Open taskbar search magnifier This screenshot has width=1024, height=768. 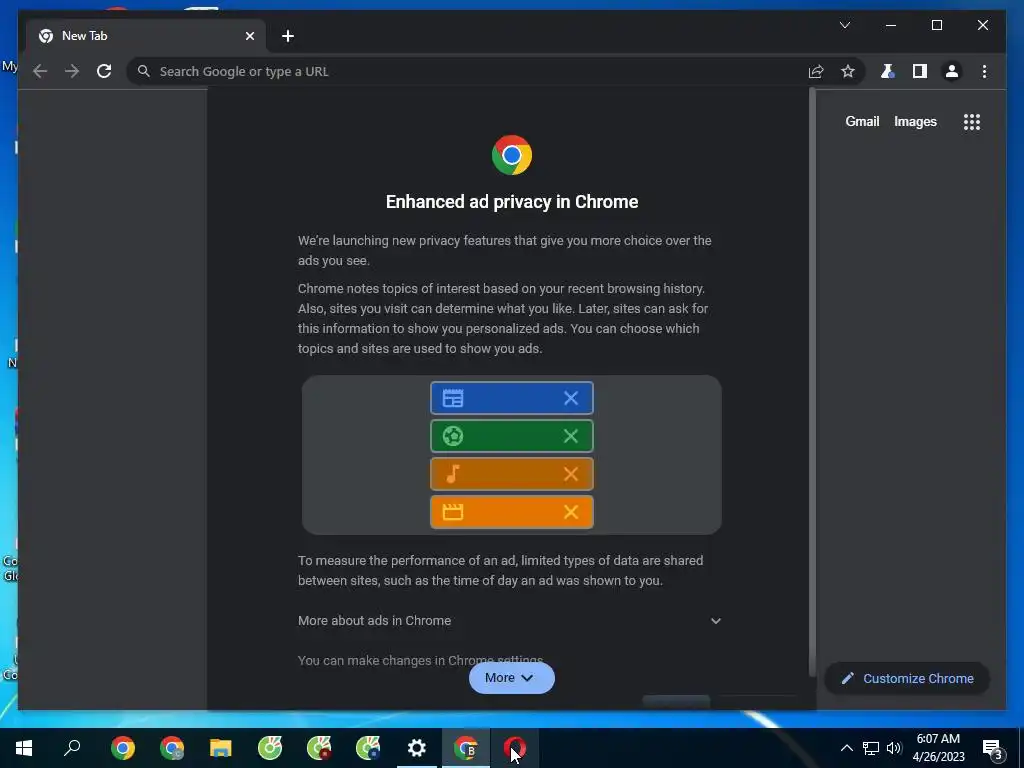coord(72,748)
